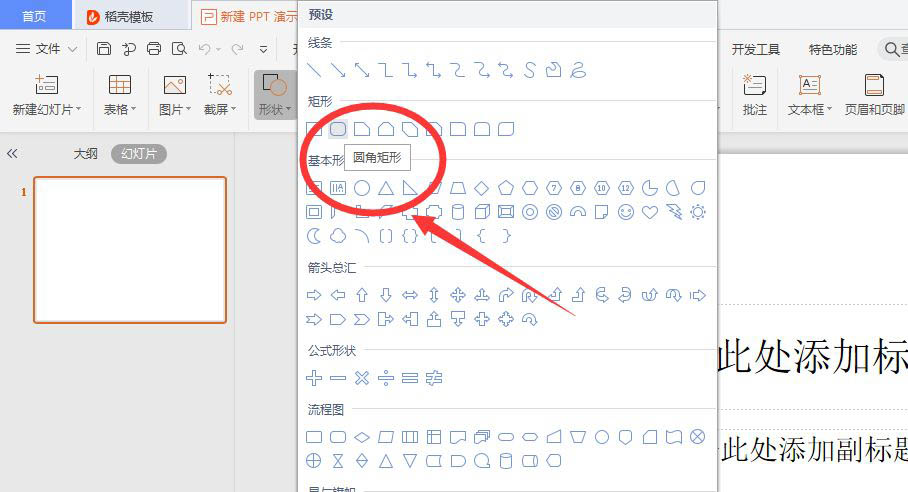The image size is (908, 492).
Task: Select the rounded rectangle shape
Action: tap(338, 128)
